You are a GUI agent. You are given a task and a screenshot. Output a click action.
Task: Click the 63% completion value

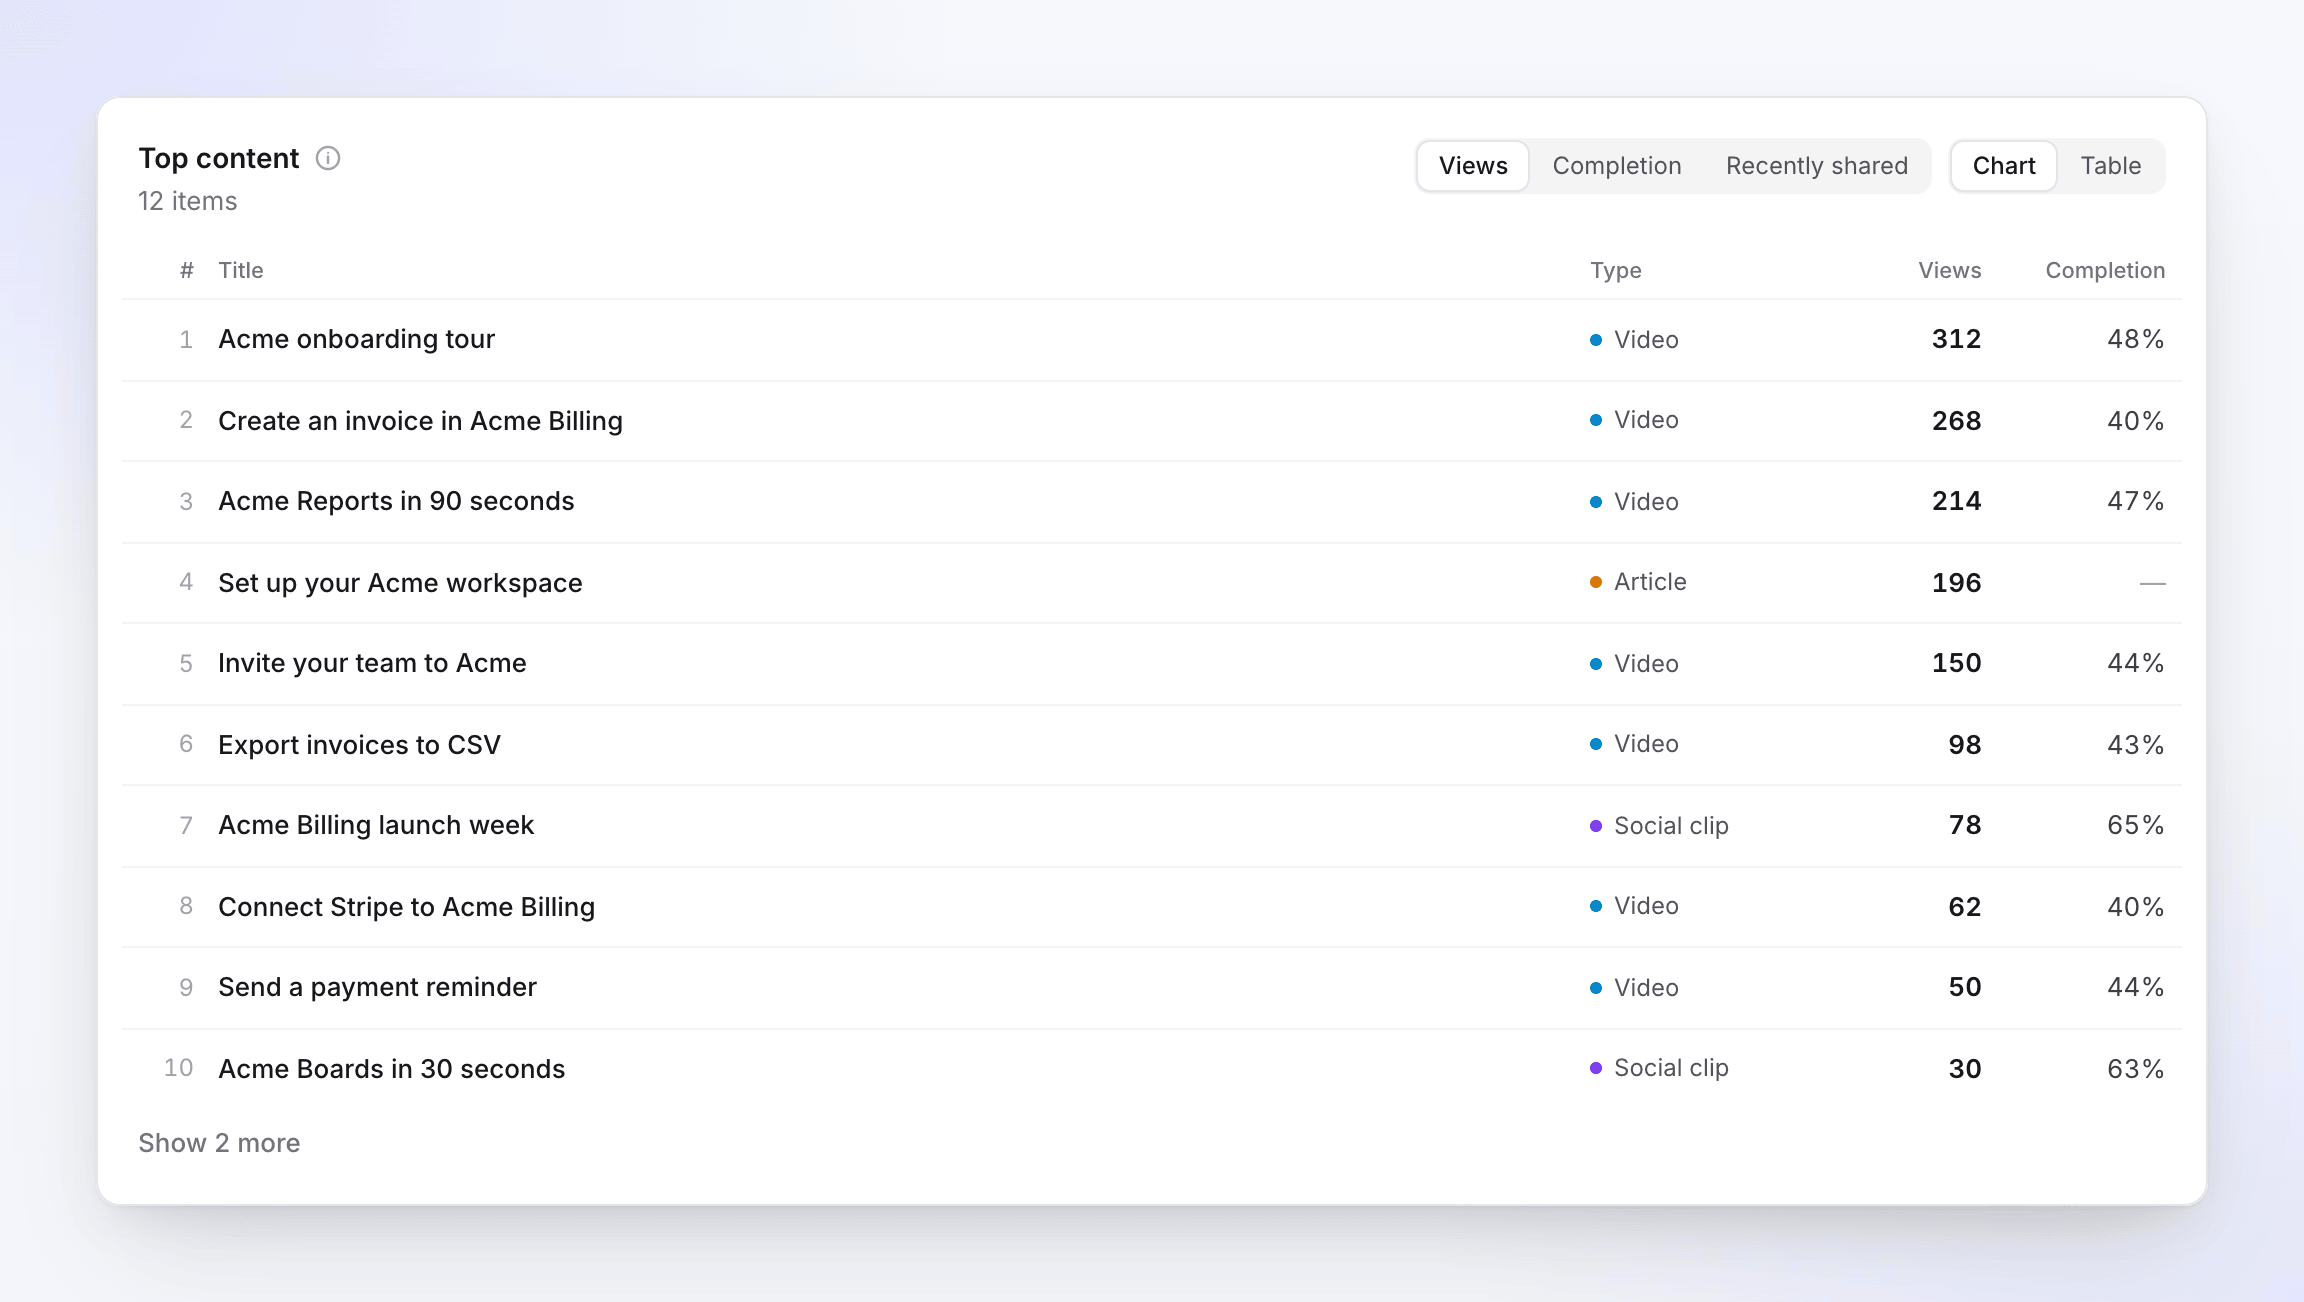pyautogui.click(x=2135, y=1069)
